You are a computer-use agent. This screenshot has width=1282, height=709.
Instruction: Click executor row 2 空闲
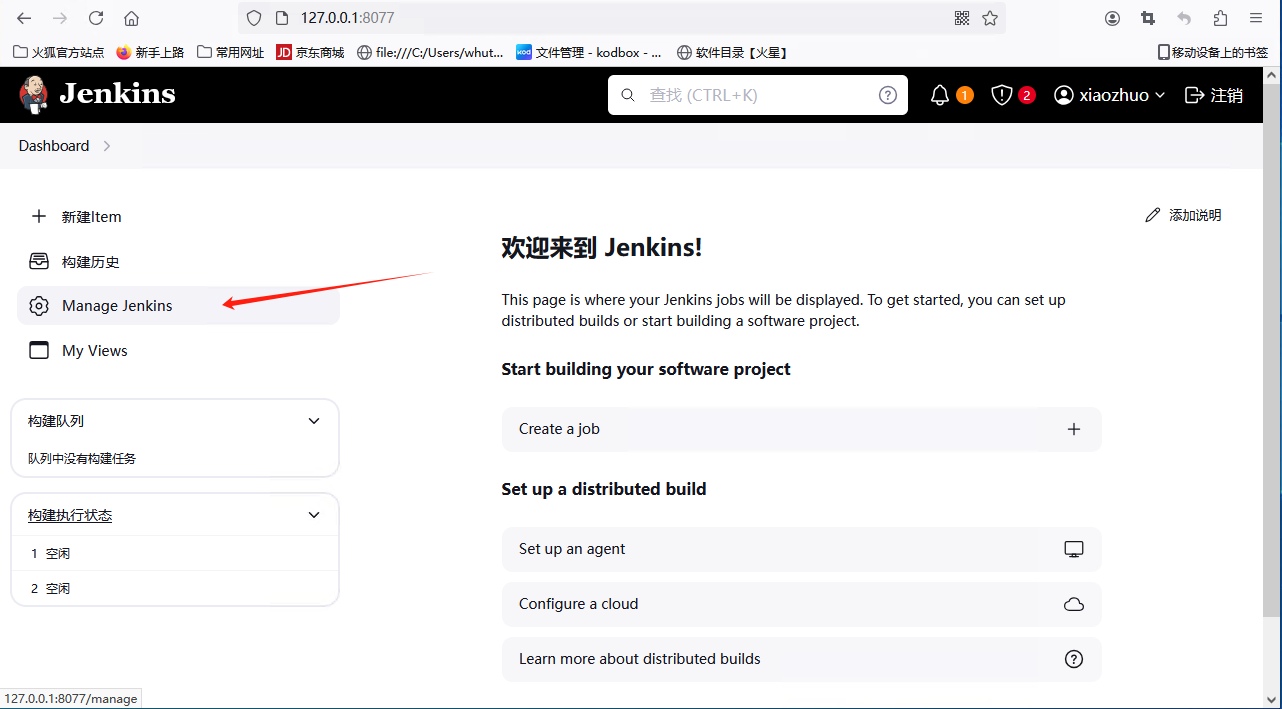coord(175,588)
